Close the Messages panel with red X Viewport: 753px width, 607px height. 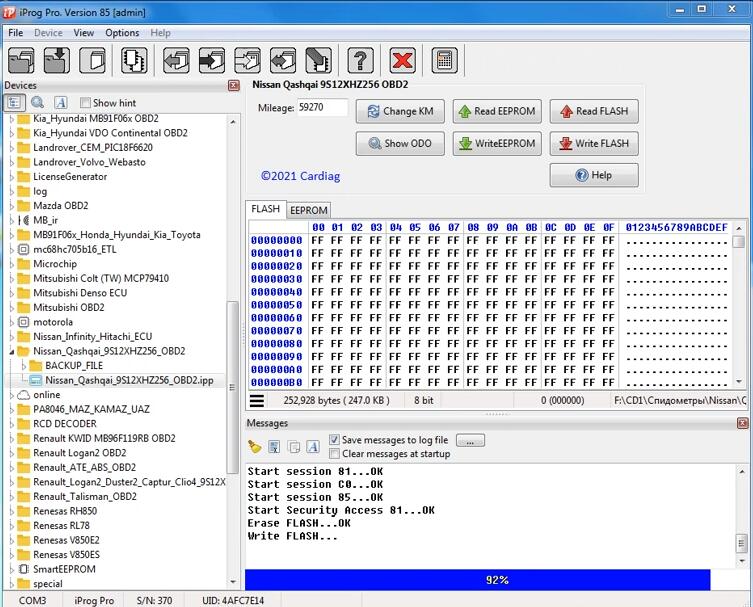(x=742, y=423)
